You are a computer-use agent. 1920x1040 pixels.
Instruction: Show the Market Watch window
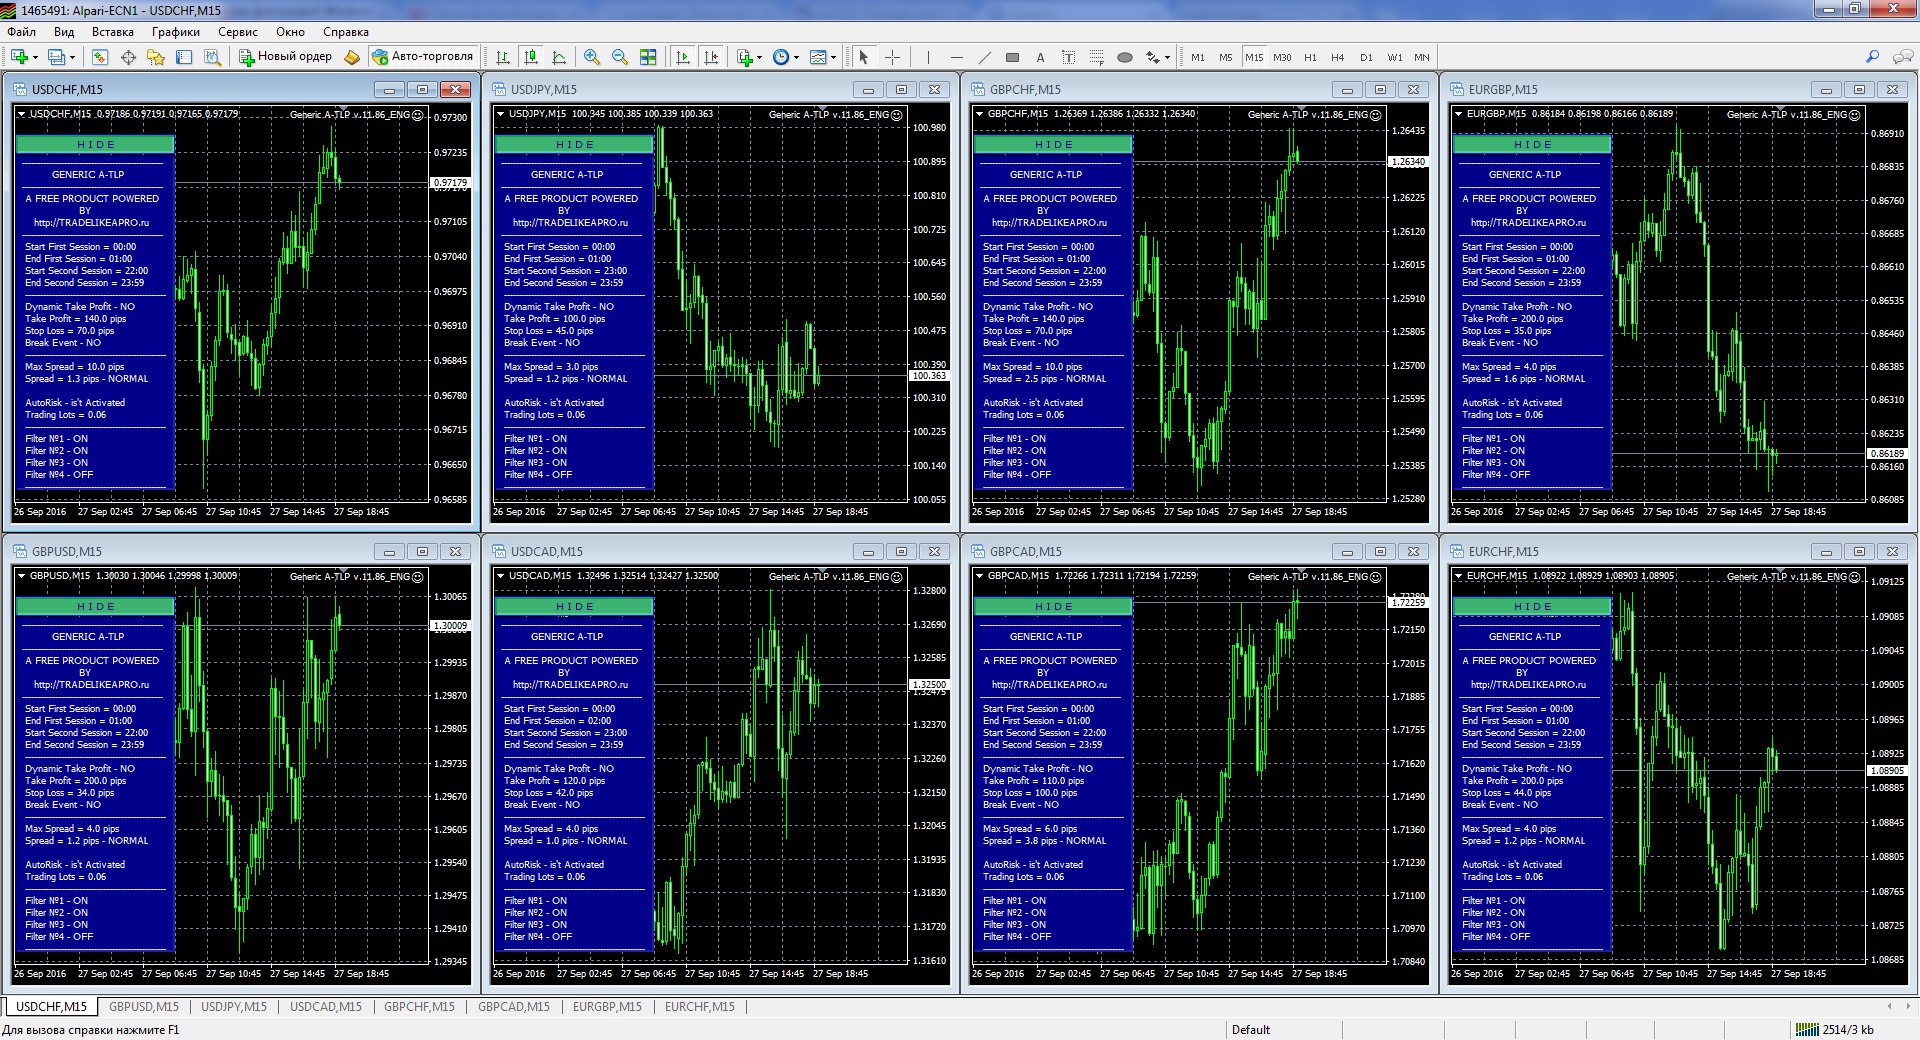coord(100,57)
